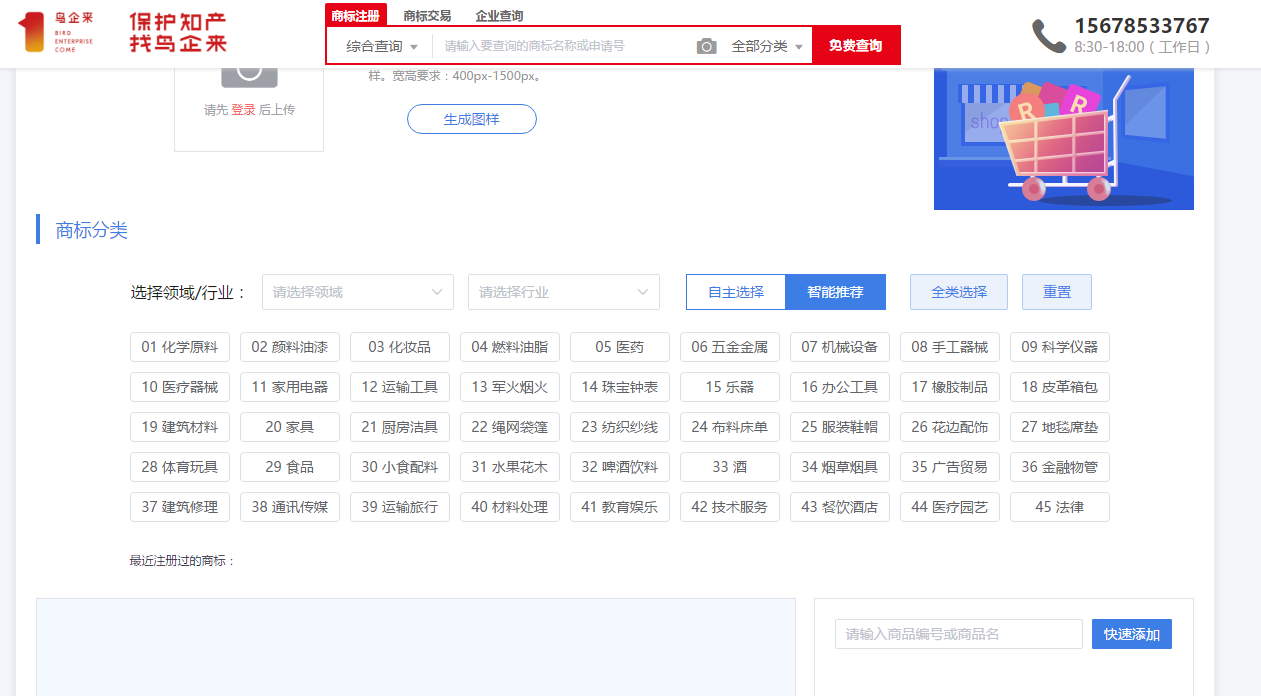The height and width of the screenshot is (696, 1261).
Task: Focus the trademark name search input
Action: (562, 46)
